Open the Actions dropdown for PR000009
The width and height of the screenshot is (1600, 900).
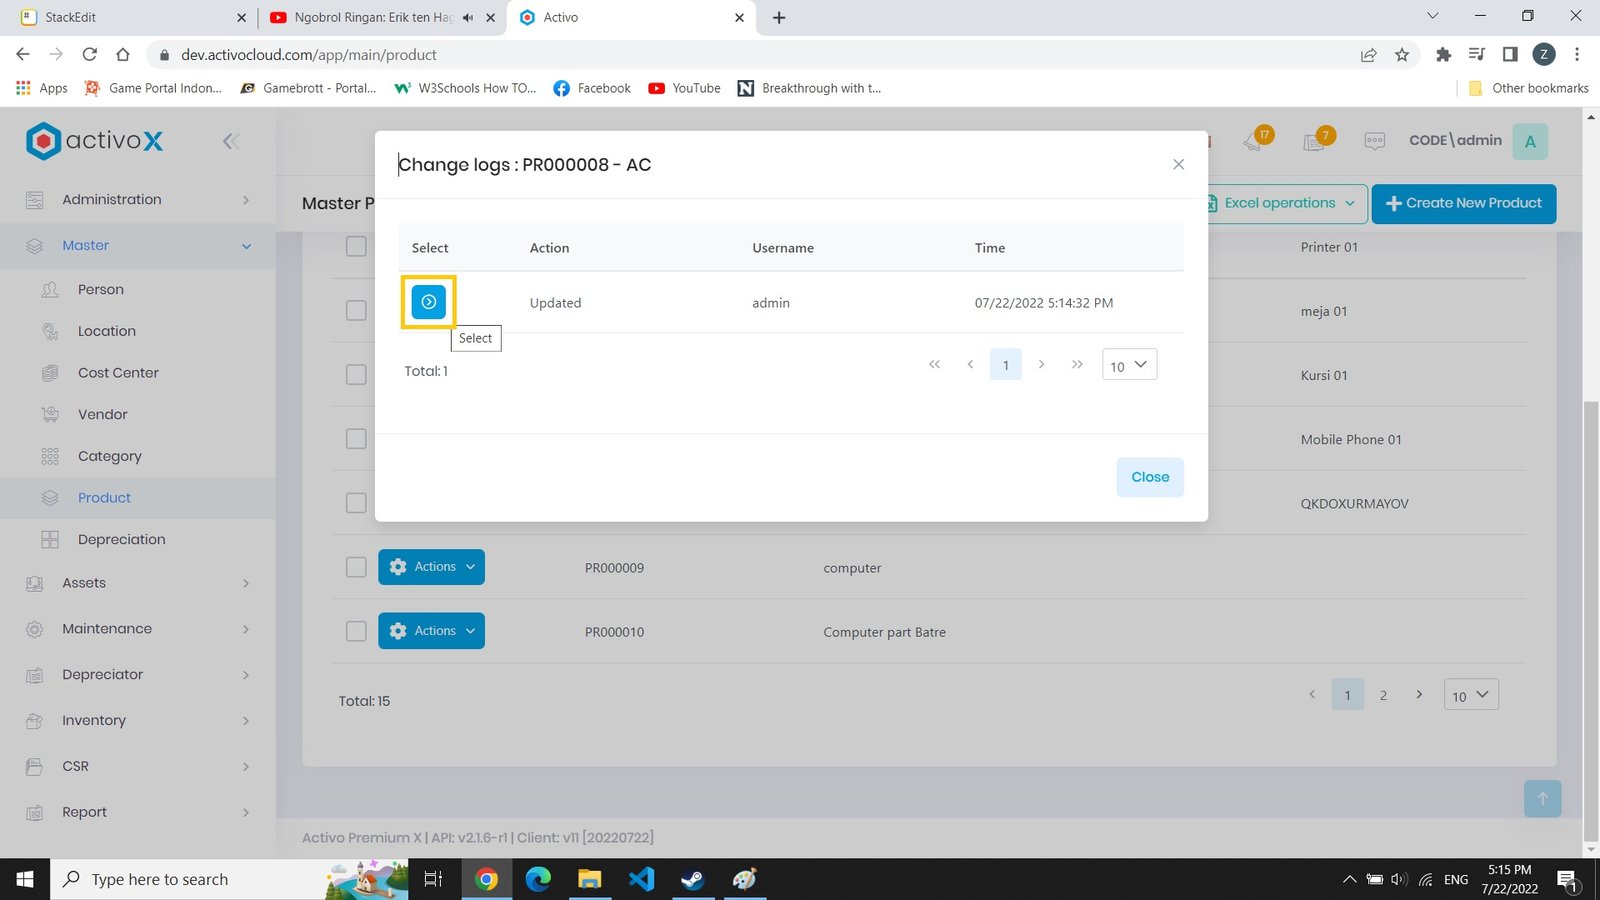[x=431, y=567]
